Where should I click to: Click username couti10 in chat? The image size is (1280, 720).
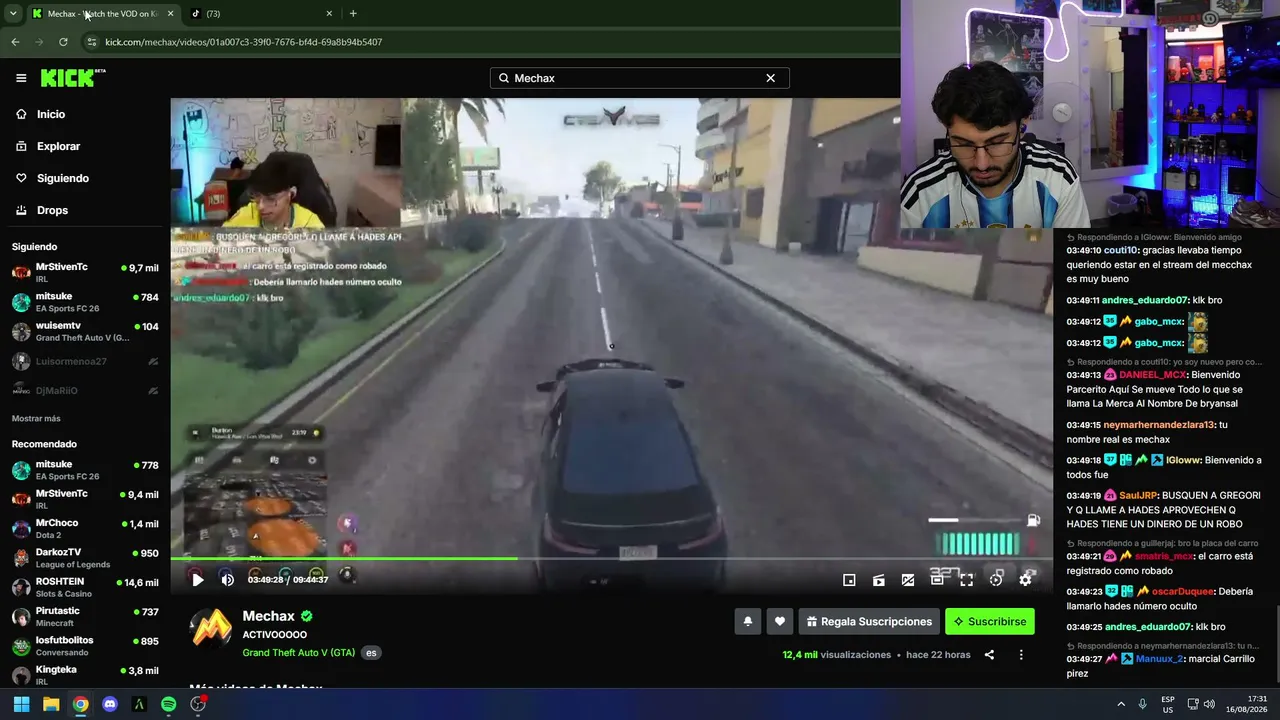pyautogui.click(x=1121, y=250)
